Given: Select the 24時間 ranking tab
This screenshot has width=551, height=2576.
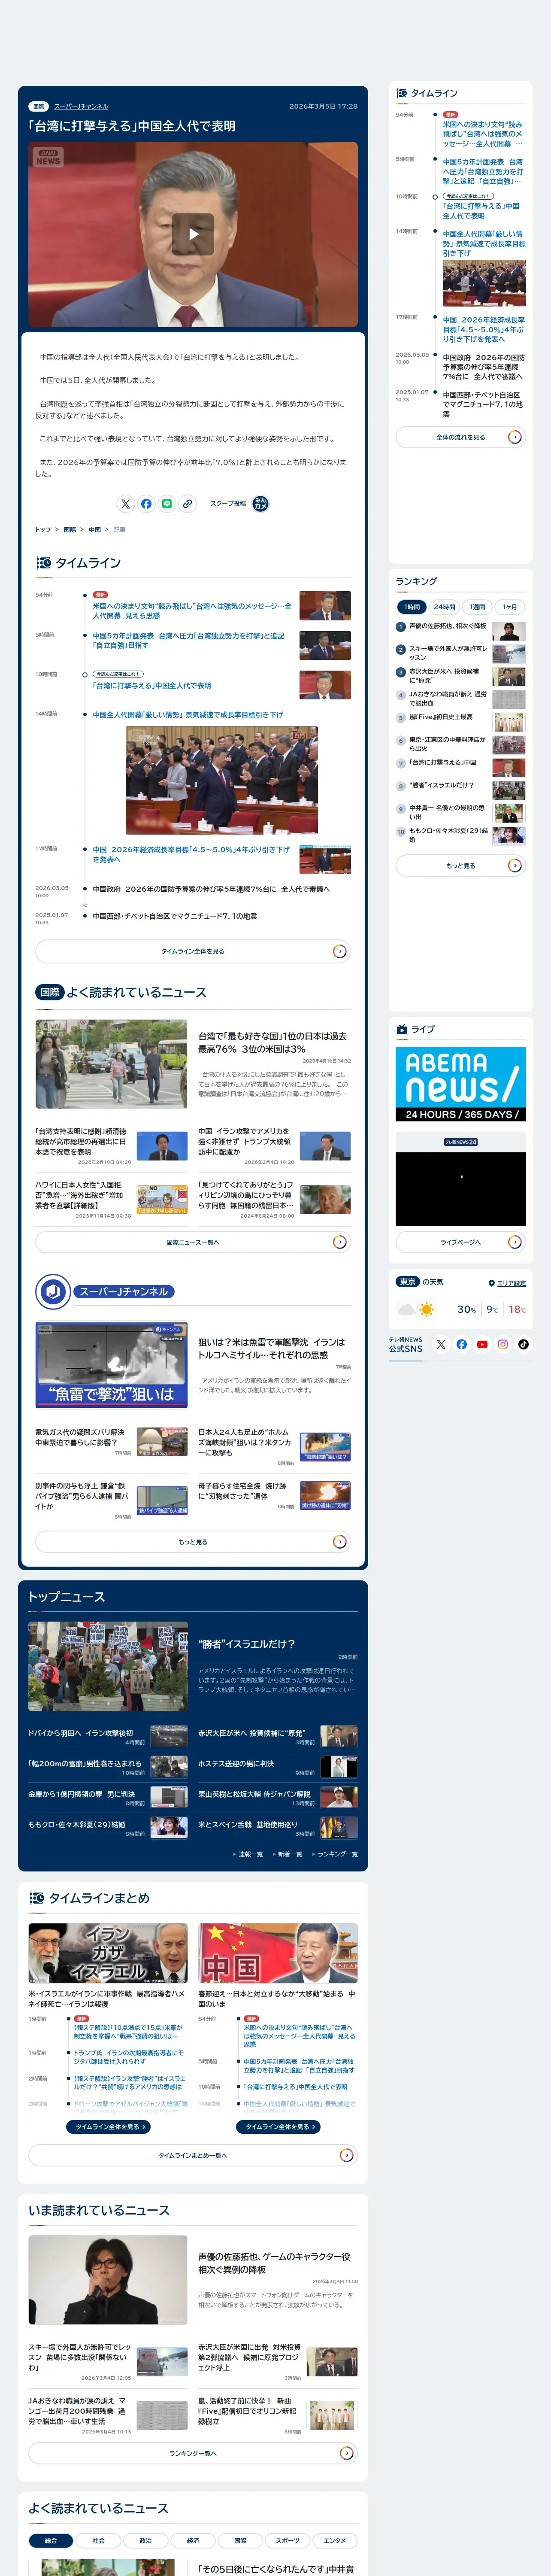Looking at the screenshot, I should pyautogui.click(x=445, y=607).
